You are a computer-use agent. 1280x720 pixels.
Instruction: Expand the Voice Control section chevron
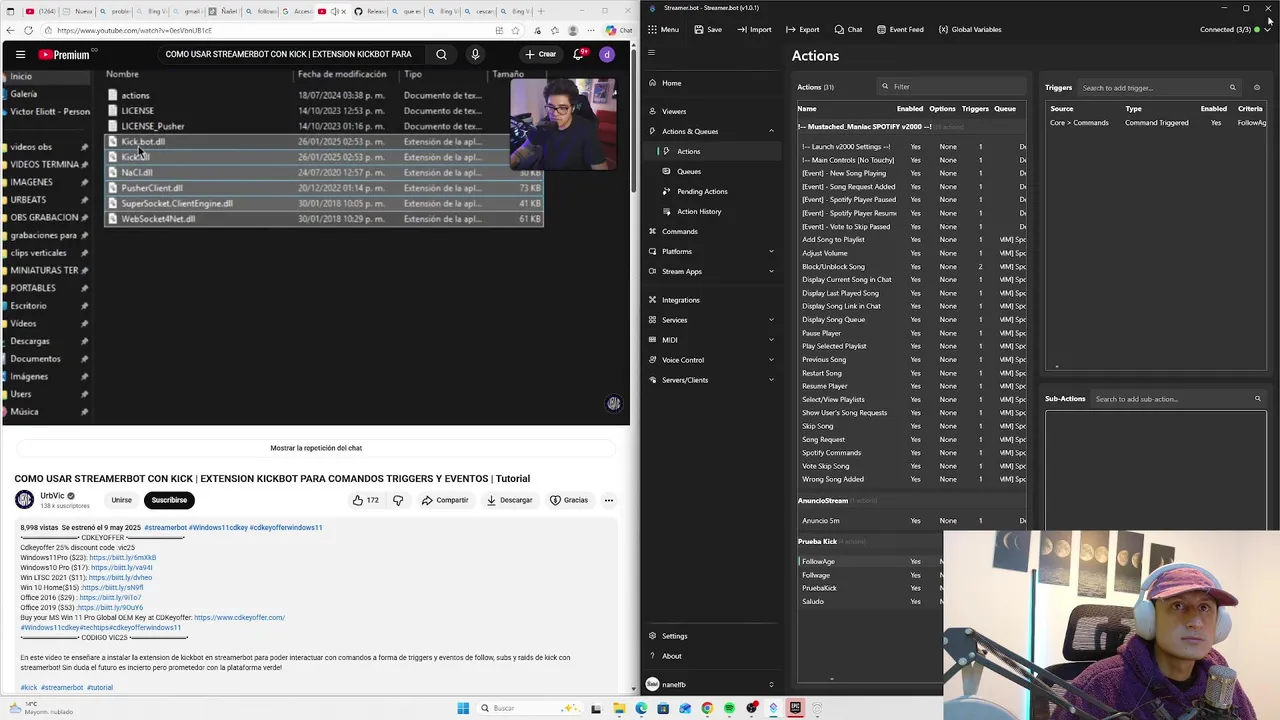pos(771,360)
